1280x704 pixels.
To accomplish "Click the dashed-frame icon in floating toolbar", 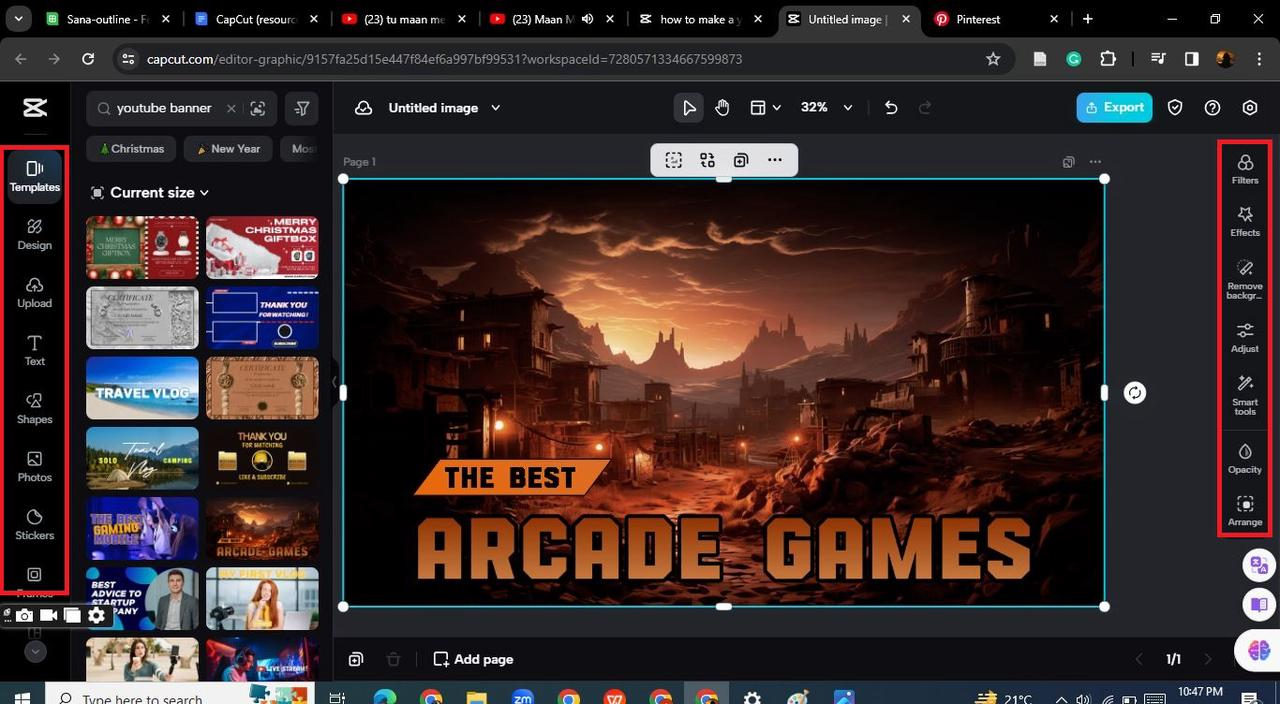I will pyautogui.click(x=673, y=160).
